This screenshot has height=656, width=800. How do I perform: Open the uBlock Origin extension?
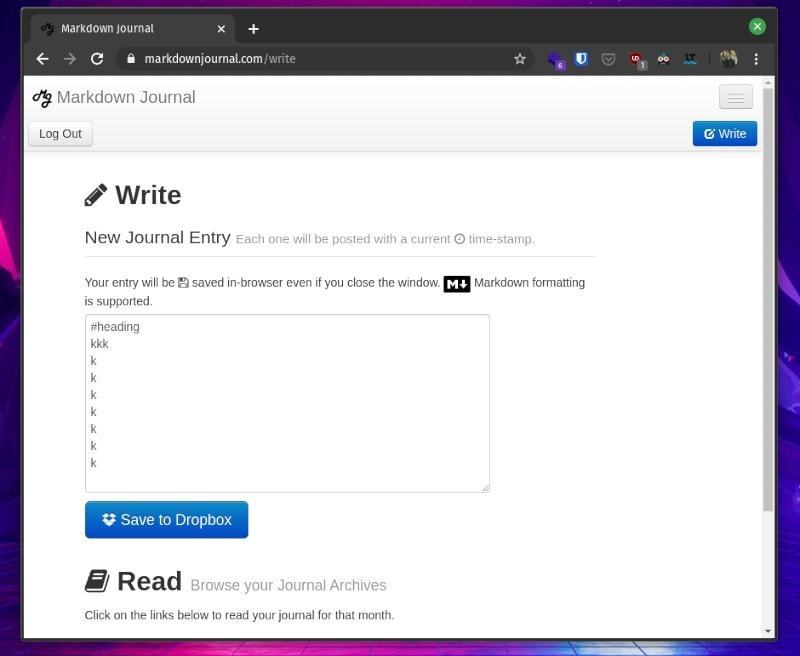[x=636, y=60]
